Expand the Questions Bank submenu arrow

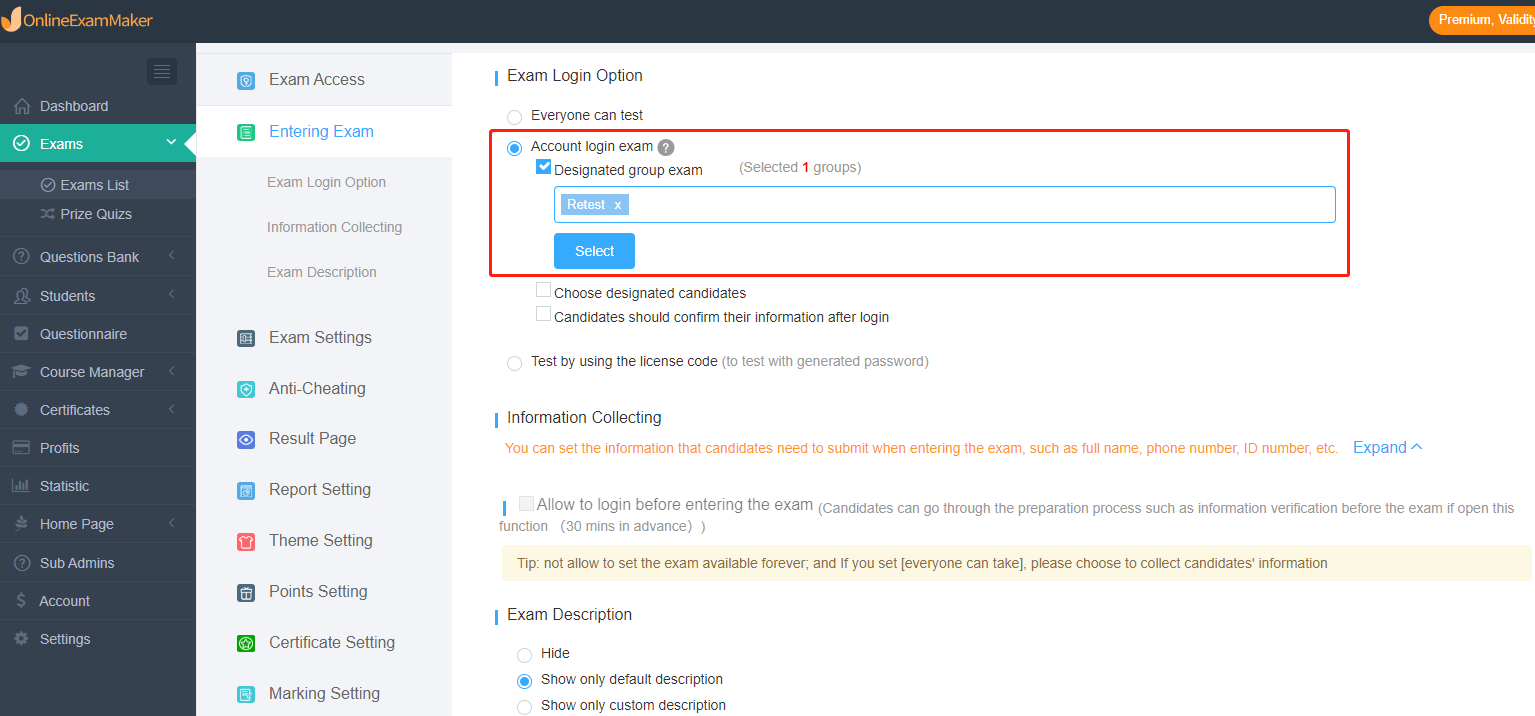[172, 256]
